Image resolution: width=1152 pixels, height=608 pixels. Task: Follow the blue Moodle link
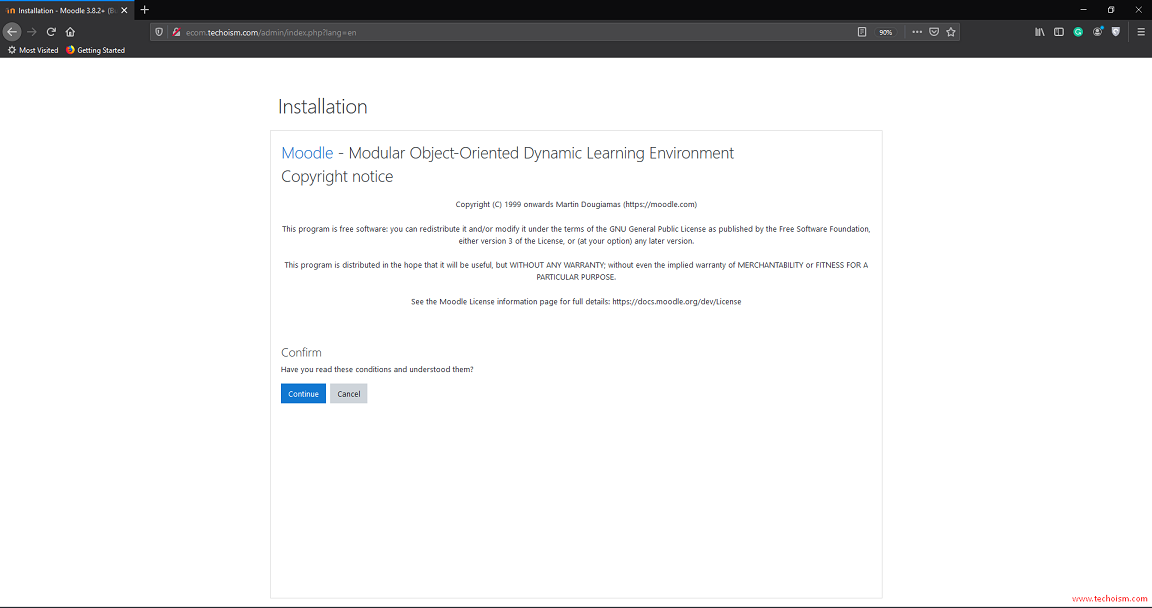pos(307,153)
